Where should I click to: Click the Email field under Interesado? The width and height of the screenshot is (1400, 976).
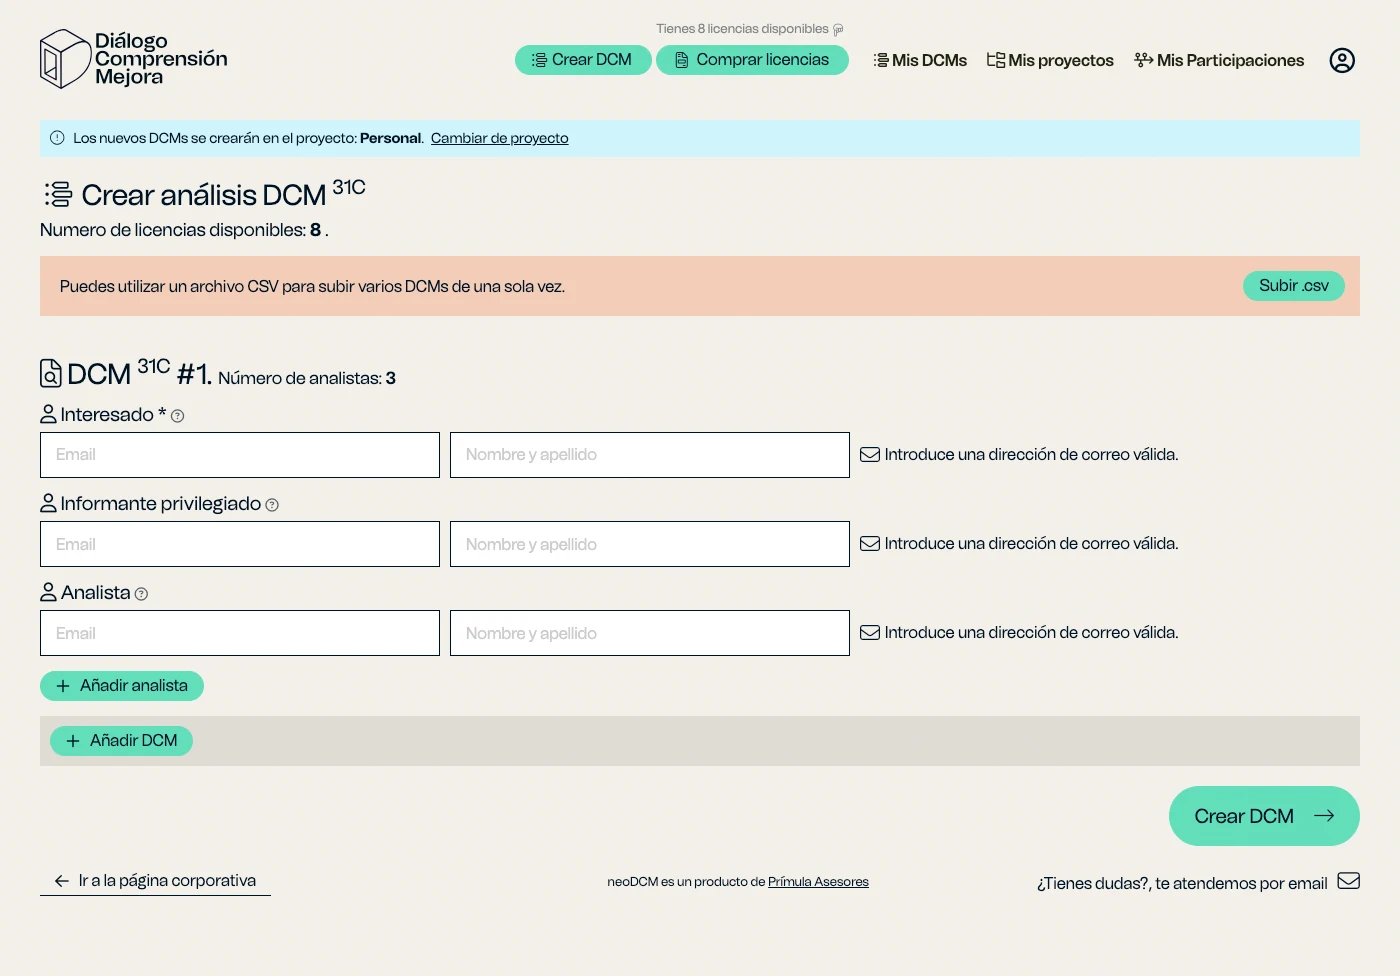click(239, 454)
